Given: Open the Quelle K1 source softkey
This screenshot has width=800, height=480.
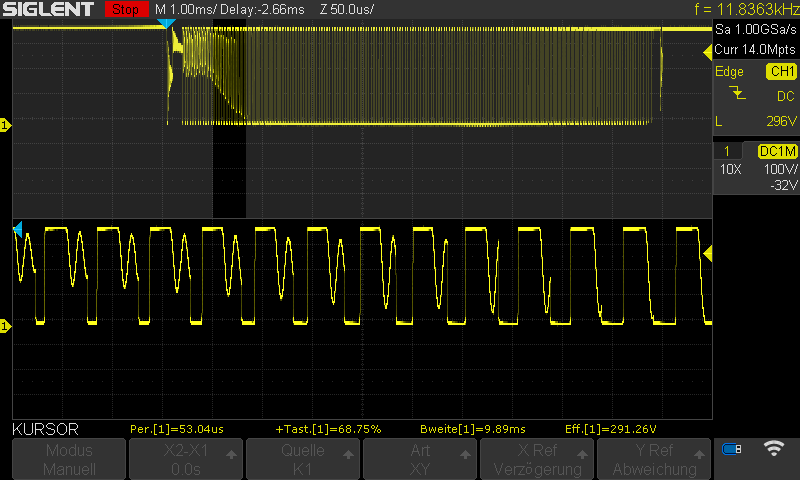Looking at the screenshot, I should click(303, 459).
